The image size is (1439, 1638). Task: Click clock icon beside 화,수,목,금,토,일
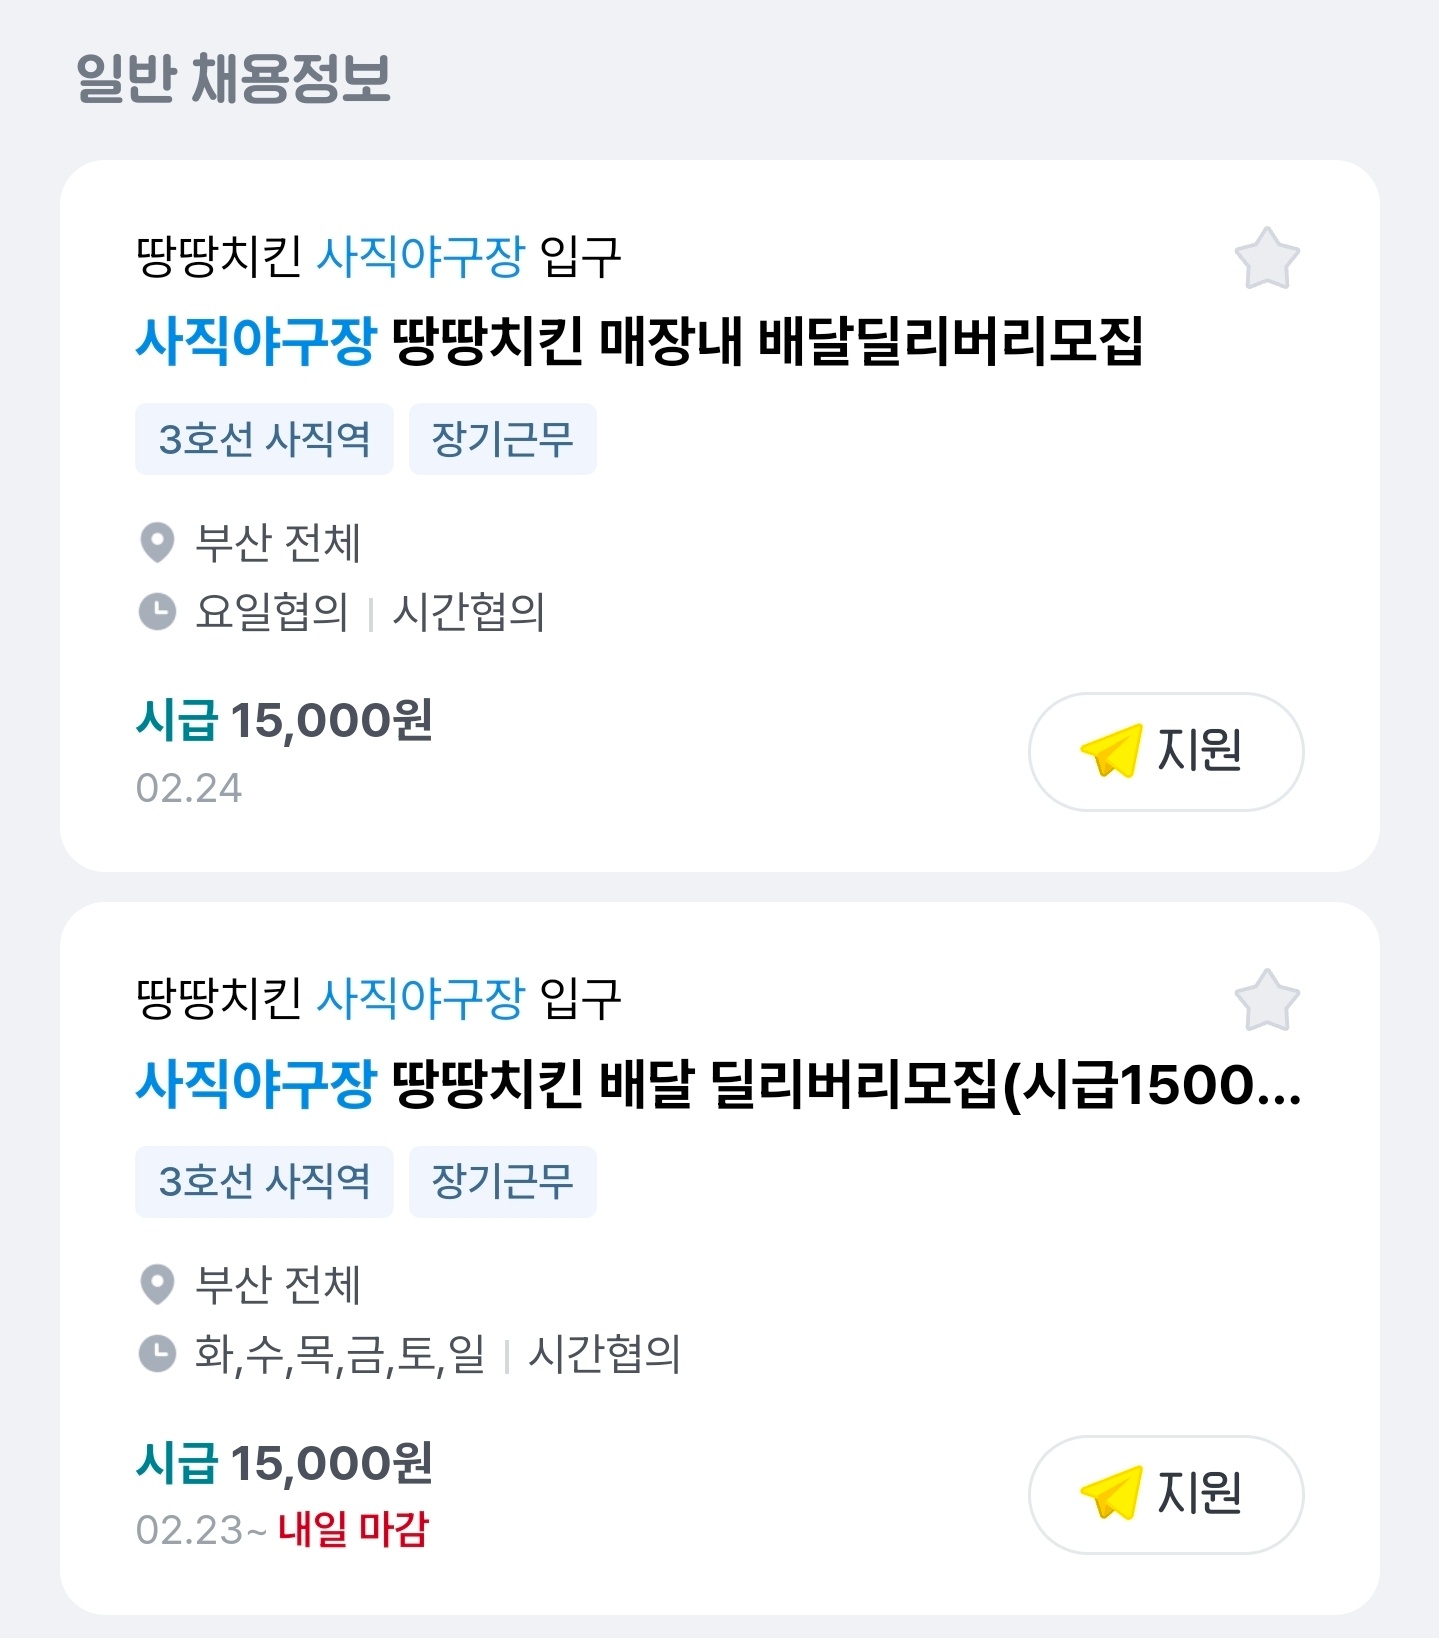click(157, 1354)
